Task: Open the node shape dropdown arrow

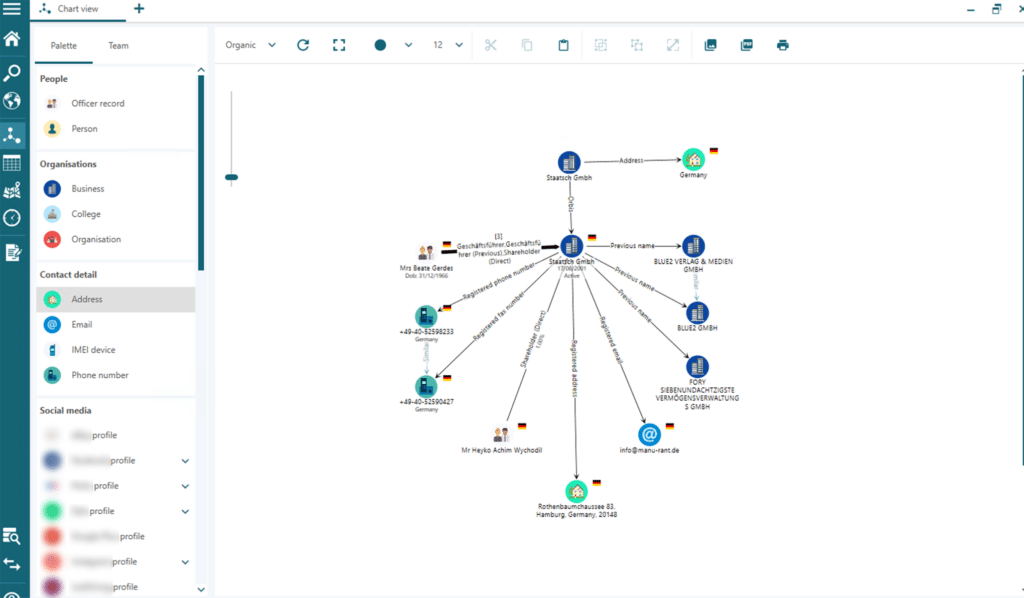Action: point(408,45)
